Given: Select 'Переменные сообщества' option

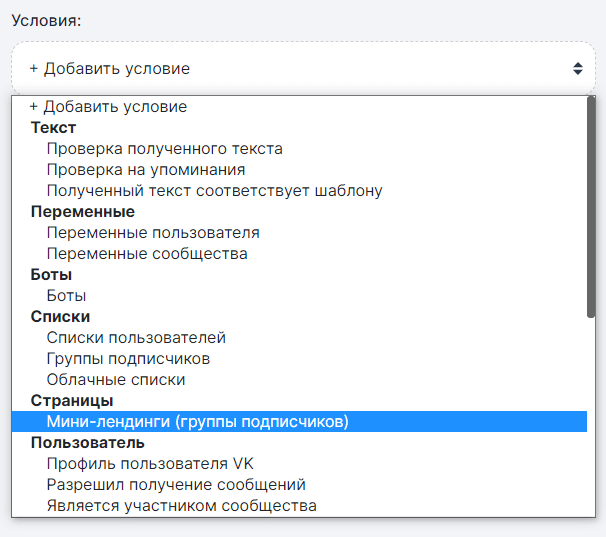Looking at the screenshot, I should pyautogui.click(x=146, y=254).
